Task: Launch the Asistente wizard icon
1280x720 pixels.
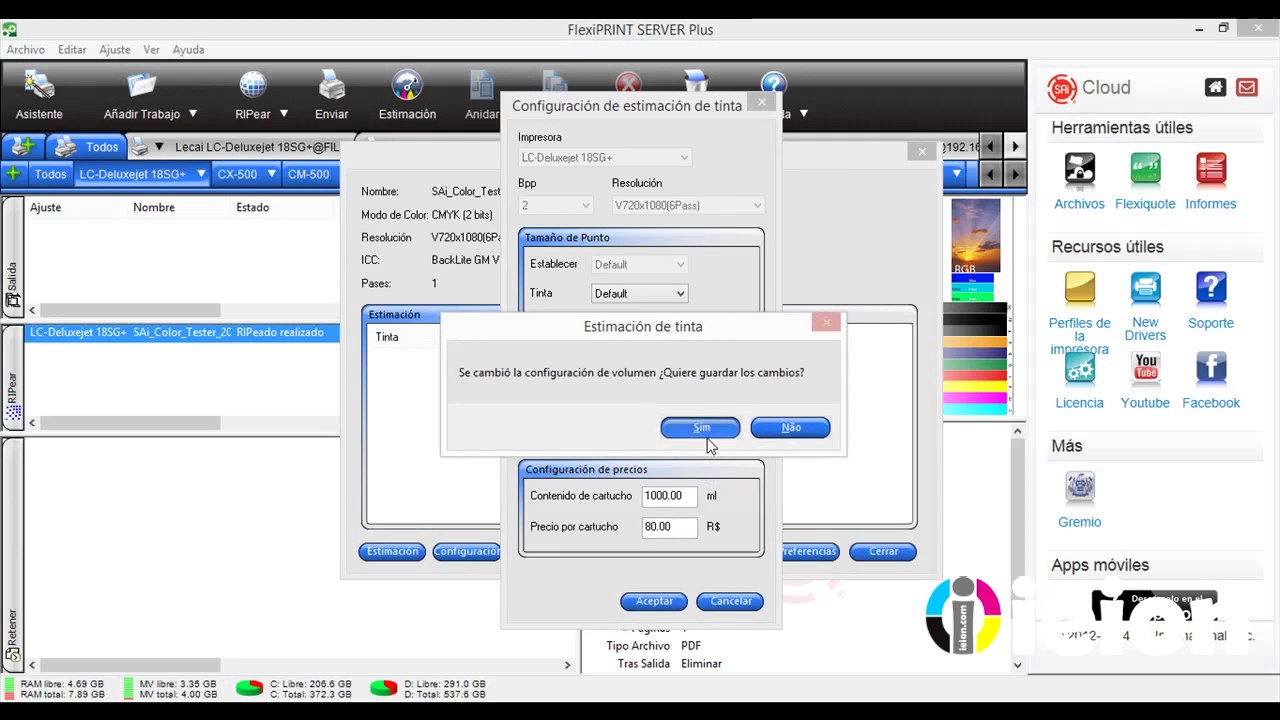Action: [39, 85]
